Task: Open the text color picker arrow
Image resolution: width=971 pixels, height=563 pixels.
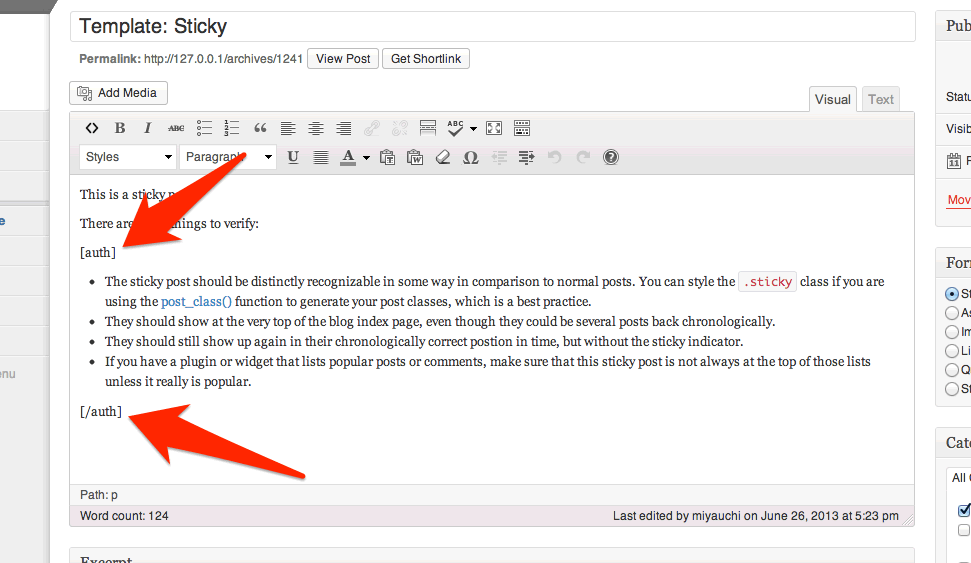Action: click(366, 158)
